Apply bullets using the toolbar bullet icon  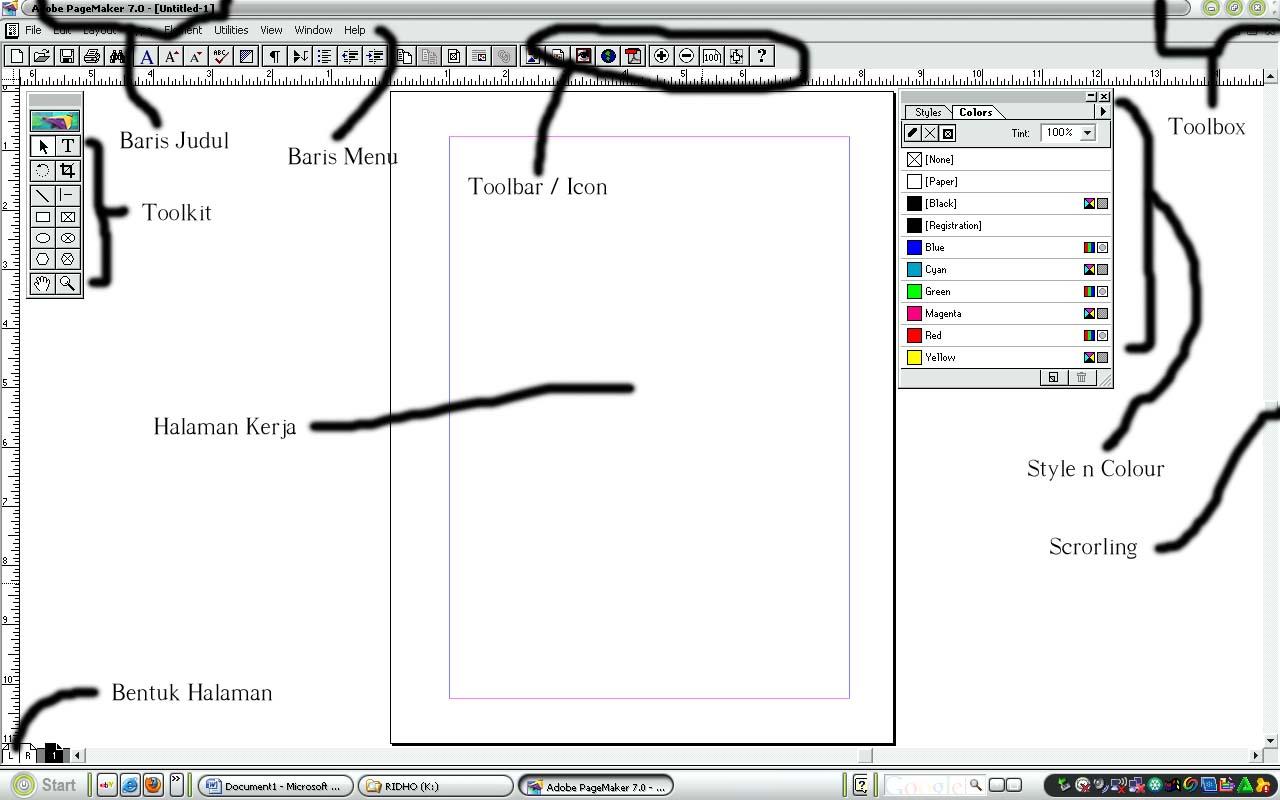coord(324,56)
